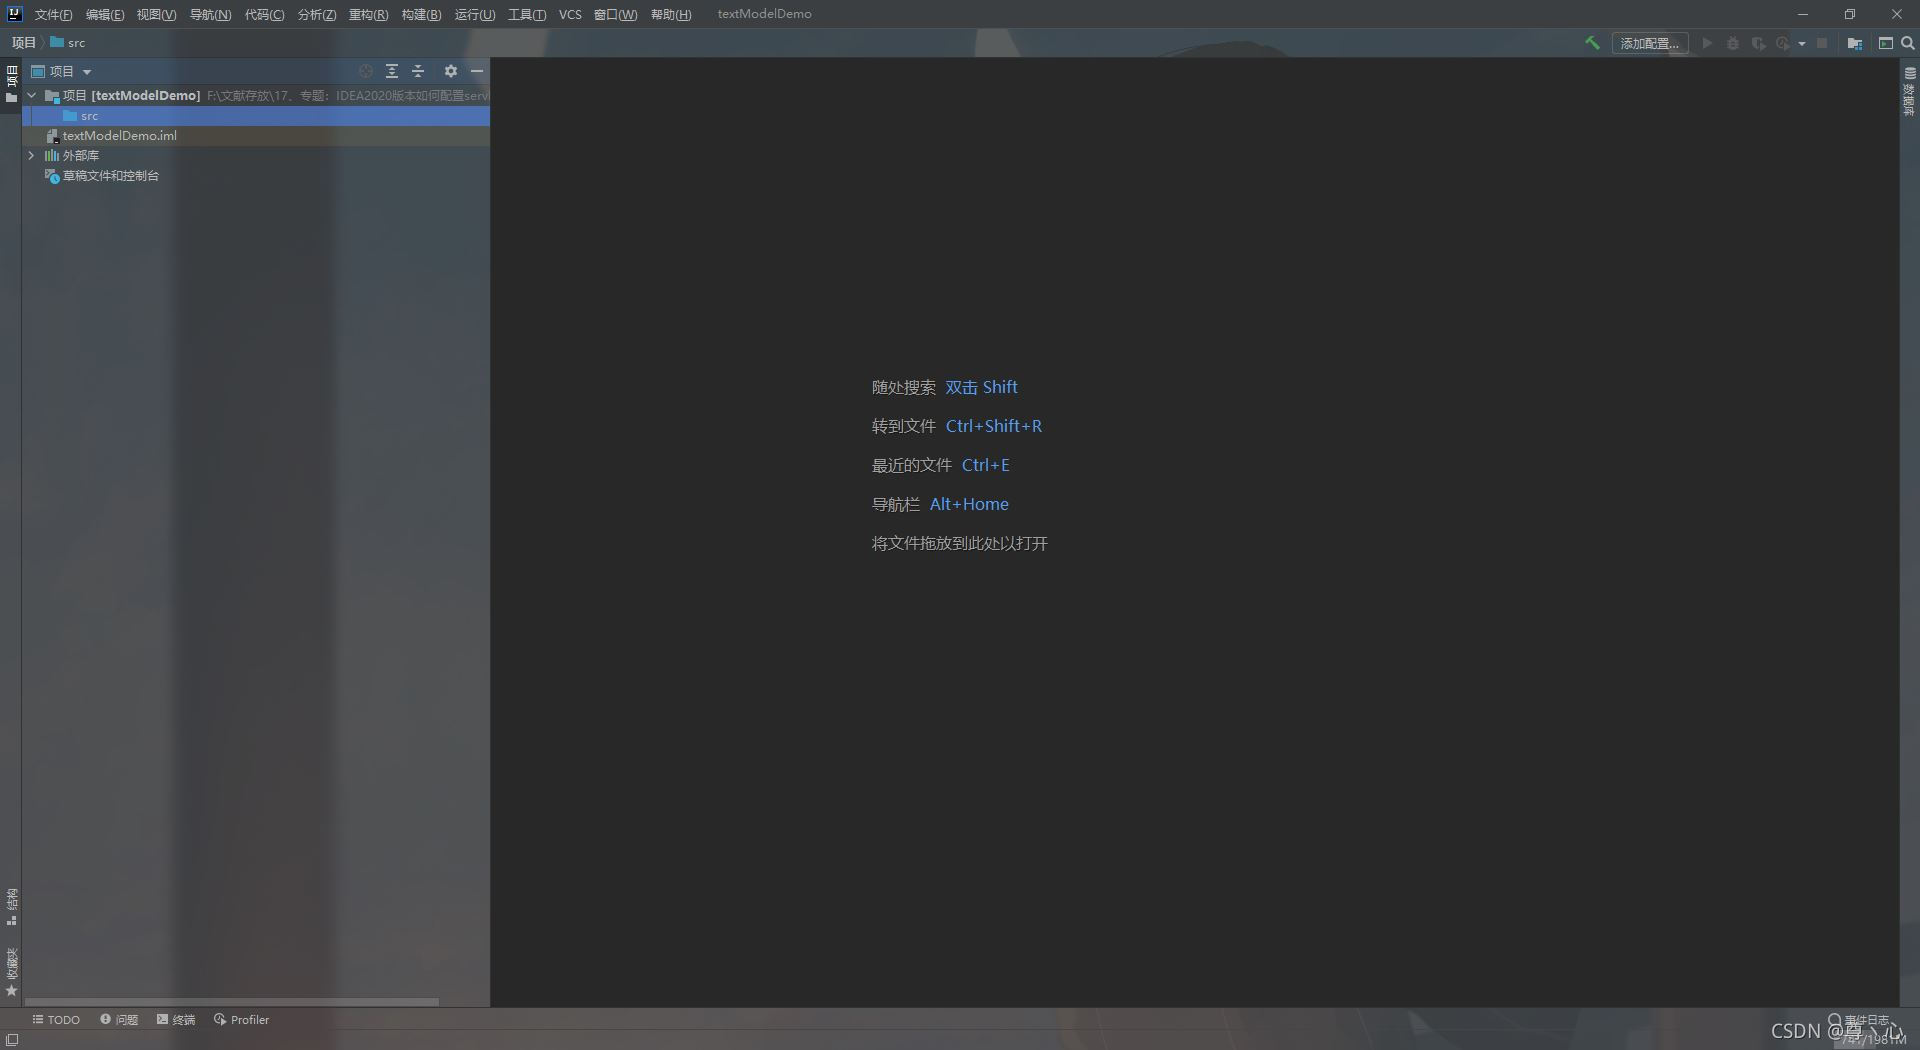The image size is (1920, 1050).
Task: Open the run options dropdown arrow
Action: 1802,43
